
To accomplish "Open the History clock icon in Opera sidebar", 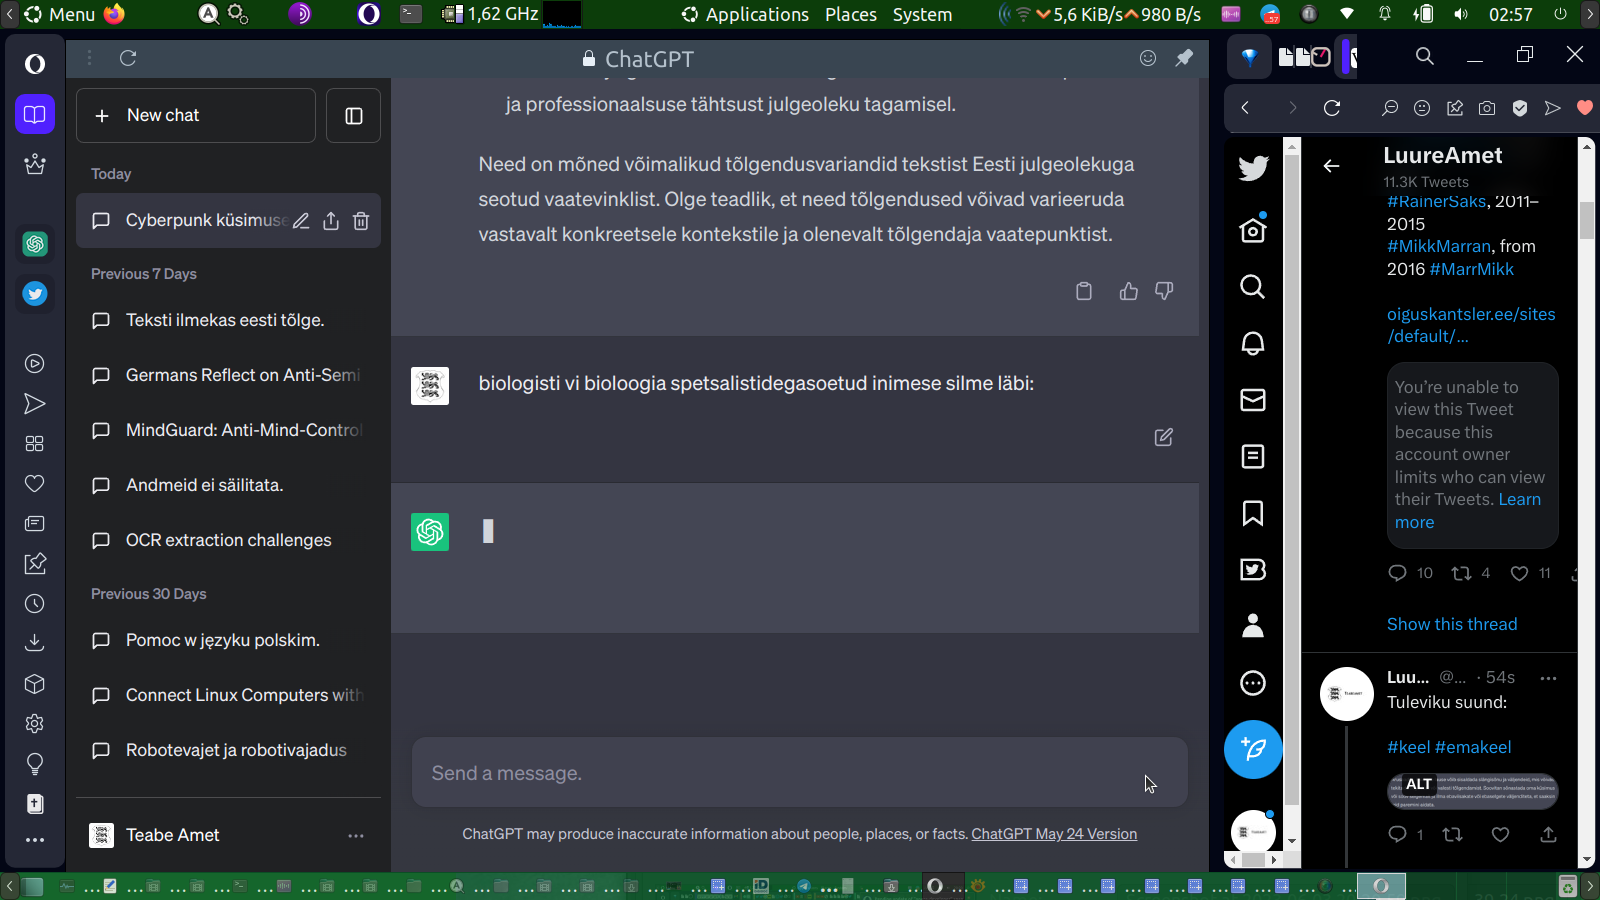I will (35, 604).
